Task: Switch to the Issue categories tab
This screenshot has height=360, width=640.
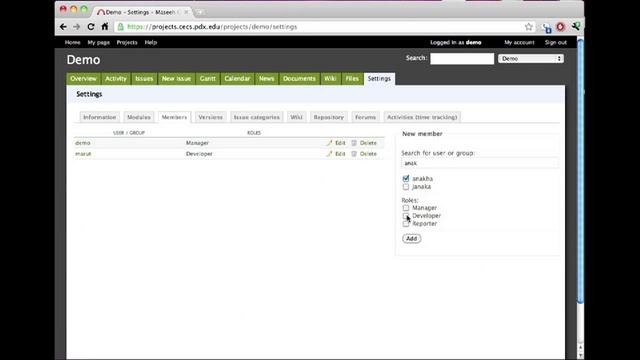Action: pos(257,117)
